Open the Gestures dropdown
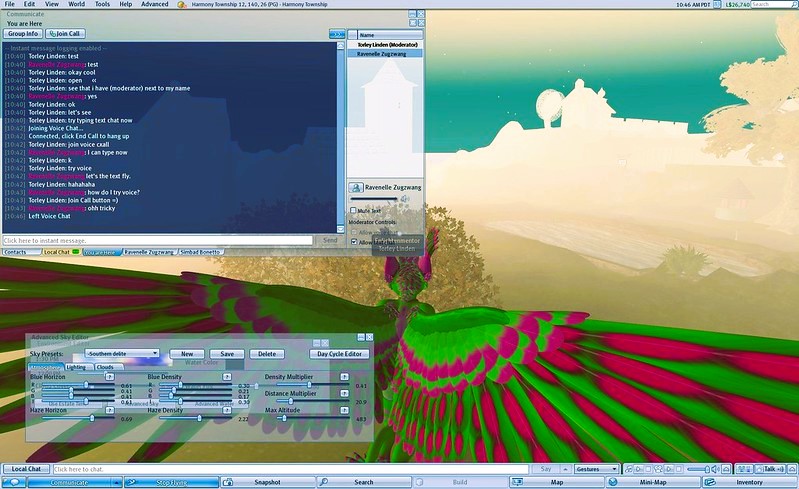This screenshot has width=799, height=489. click(x=596, y=469)
